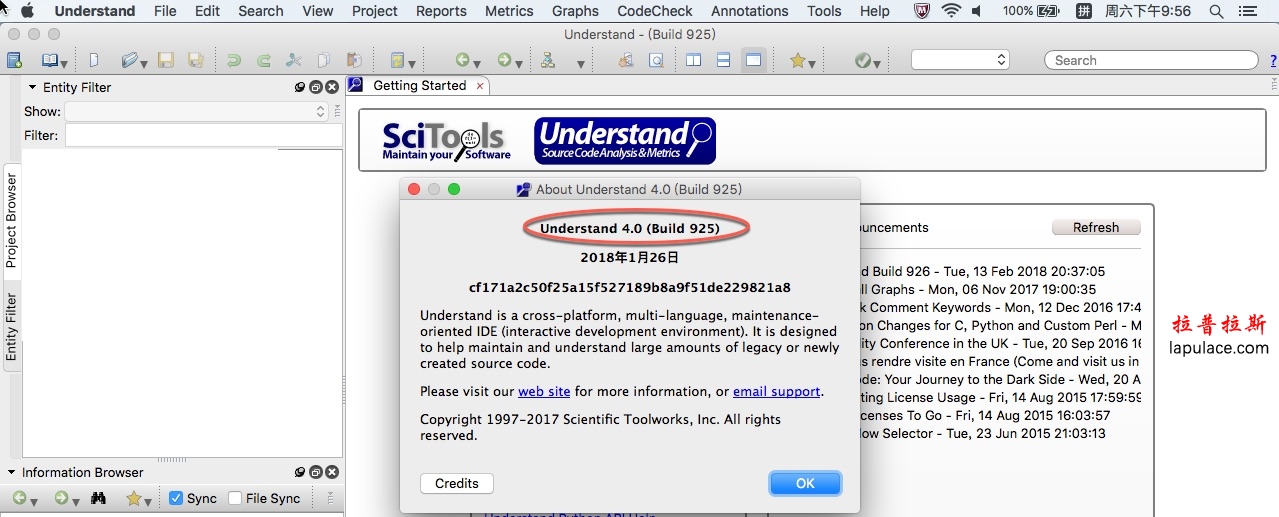Open the Graphs menu
Screen dimensions: 1279x517
coord(575,11)
